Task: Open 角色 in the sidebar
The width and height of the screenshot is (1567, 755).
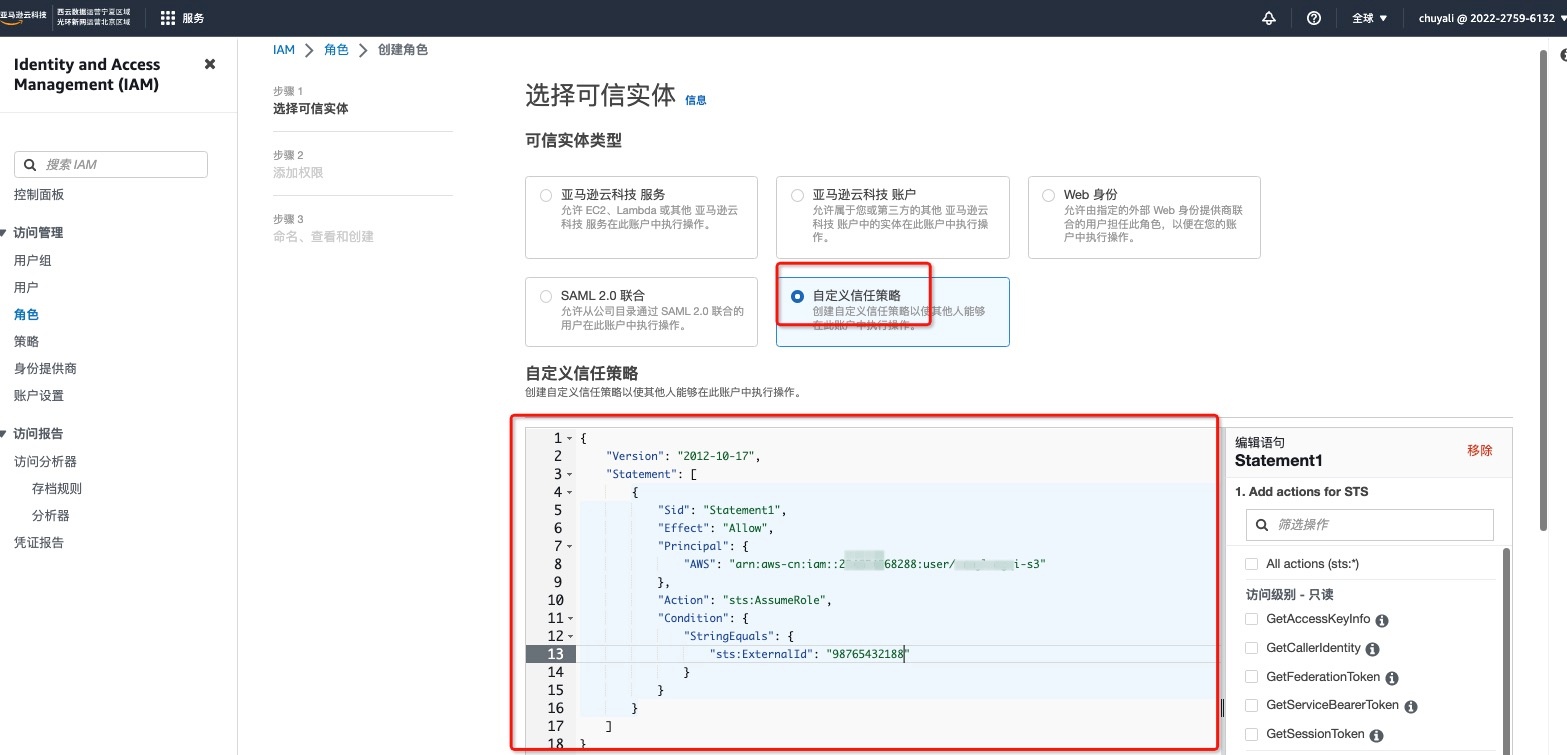Action: (x=26, y=315)
